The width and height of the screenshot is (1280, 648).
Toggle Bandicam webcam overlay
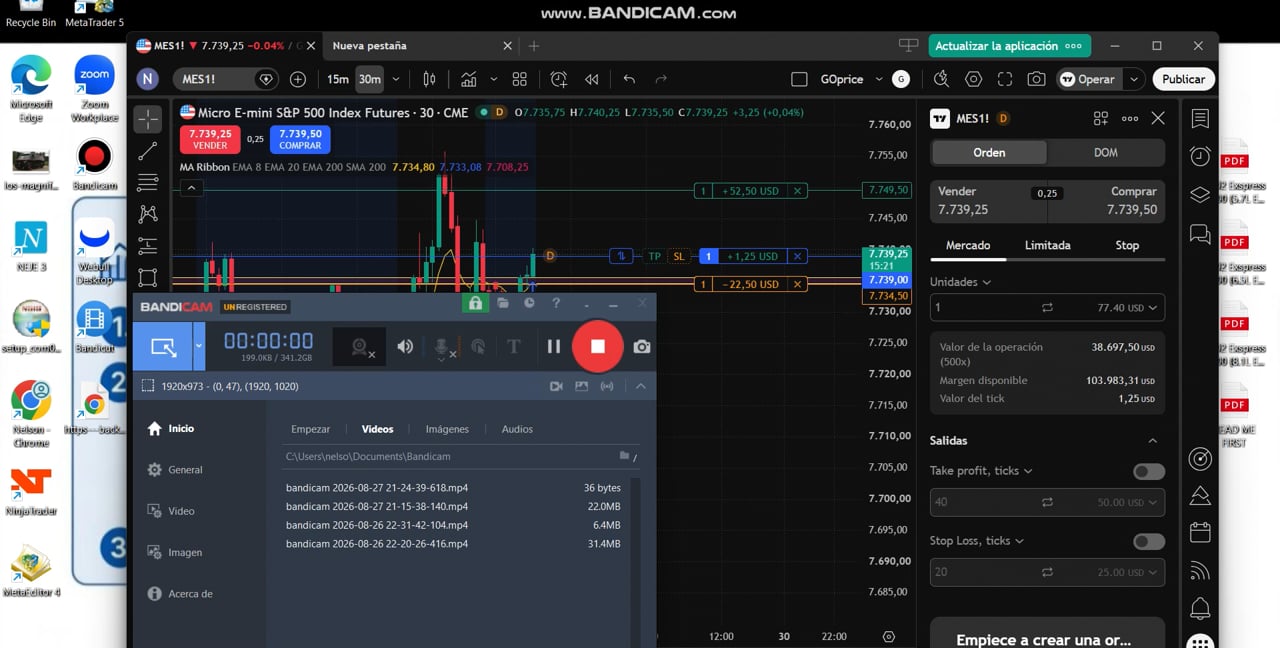click(x=361, y=347)
